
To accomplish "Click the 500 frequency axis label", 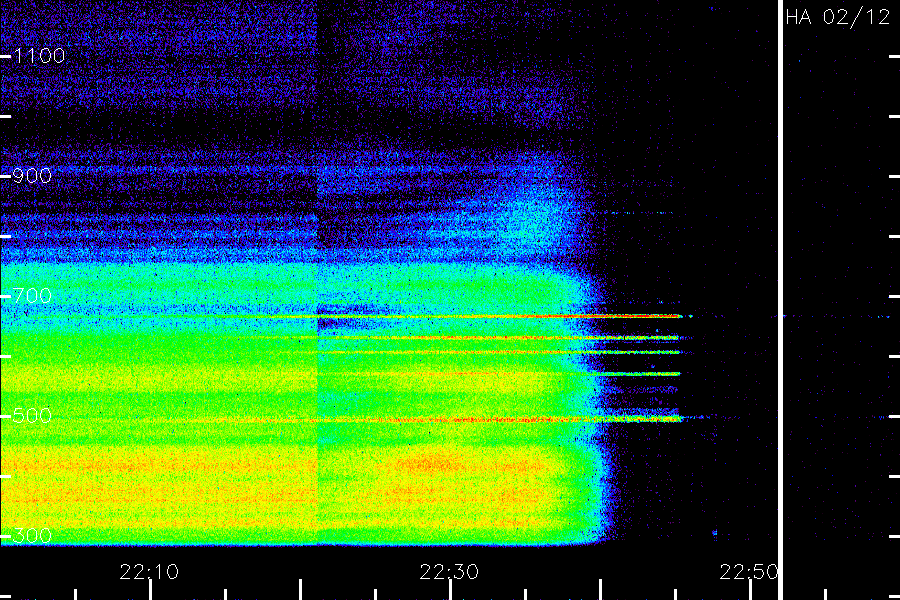I will [x=32, y=415].
